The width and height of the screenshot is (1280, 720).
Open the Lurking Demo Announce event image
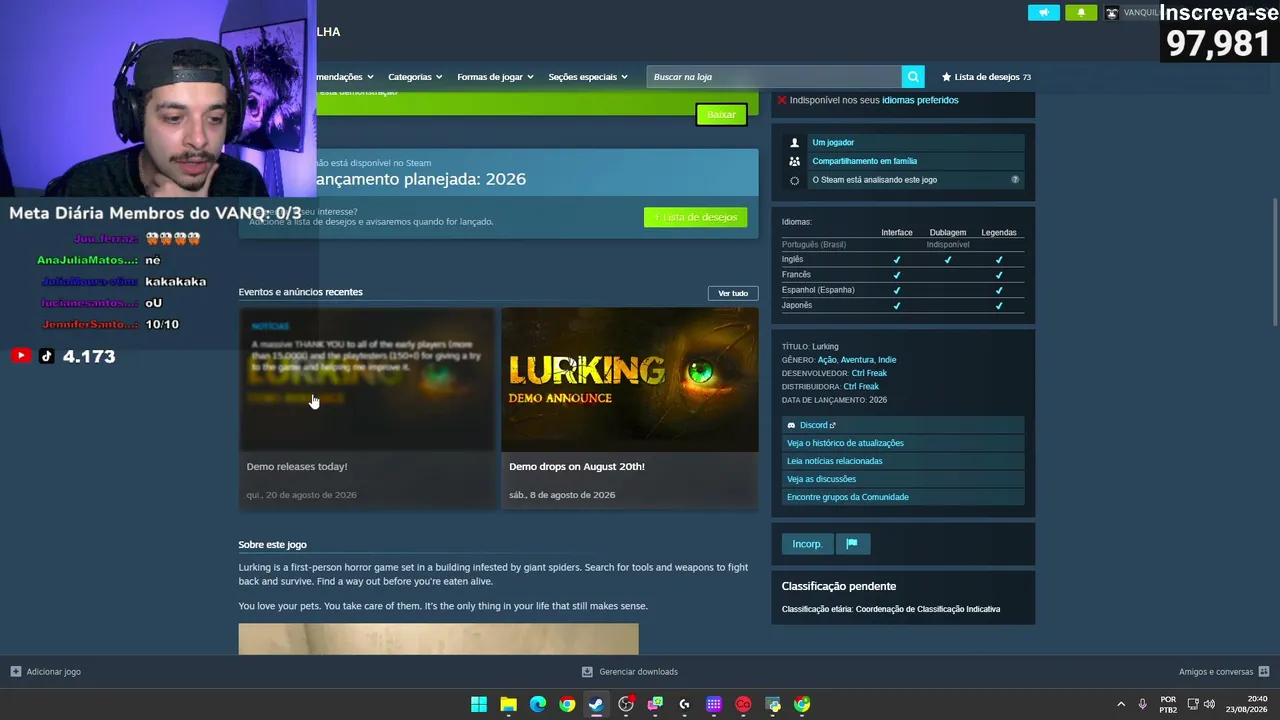(629, 379)
